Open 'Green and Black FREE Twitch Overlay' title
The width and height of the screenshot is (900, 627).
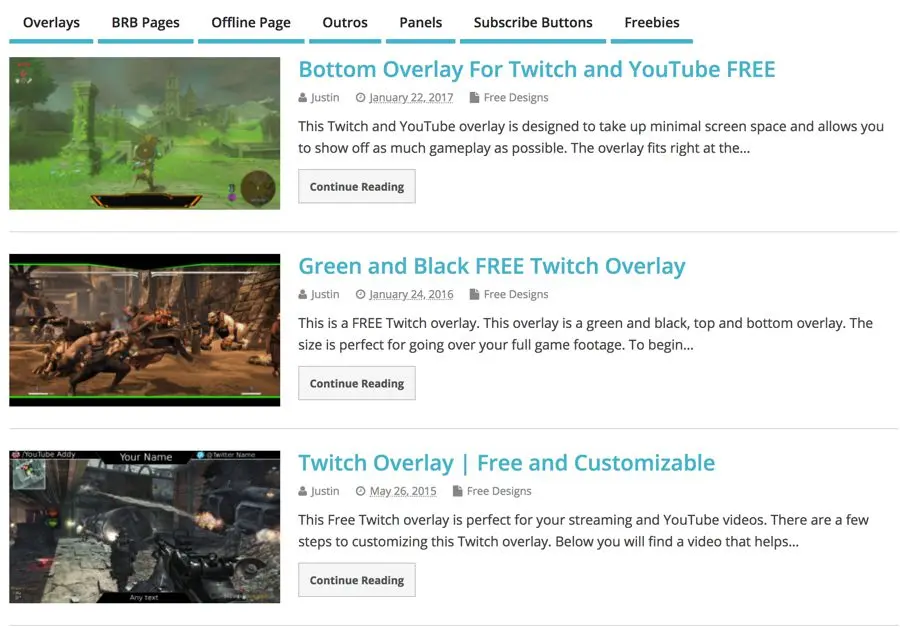pos(491,266)
